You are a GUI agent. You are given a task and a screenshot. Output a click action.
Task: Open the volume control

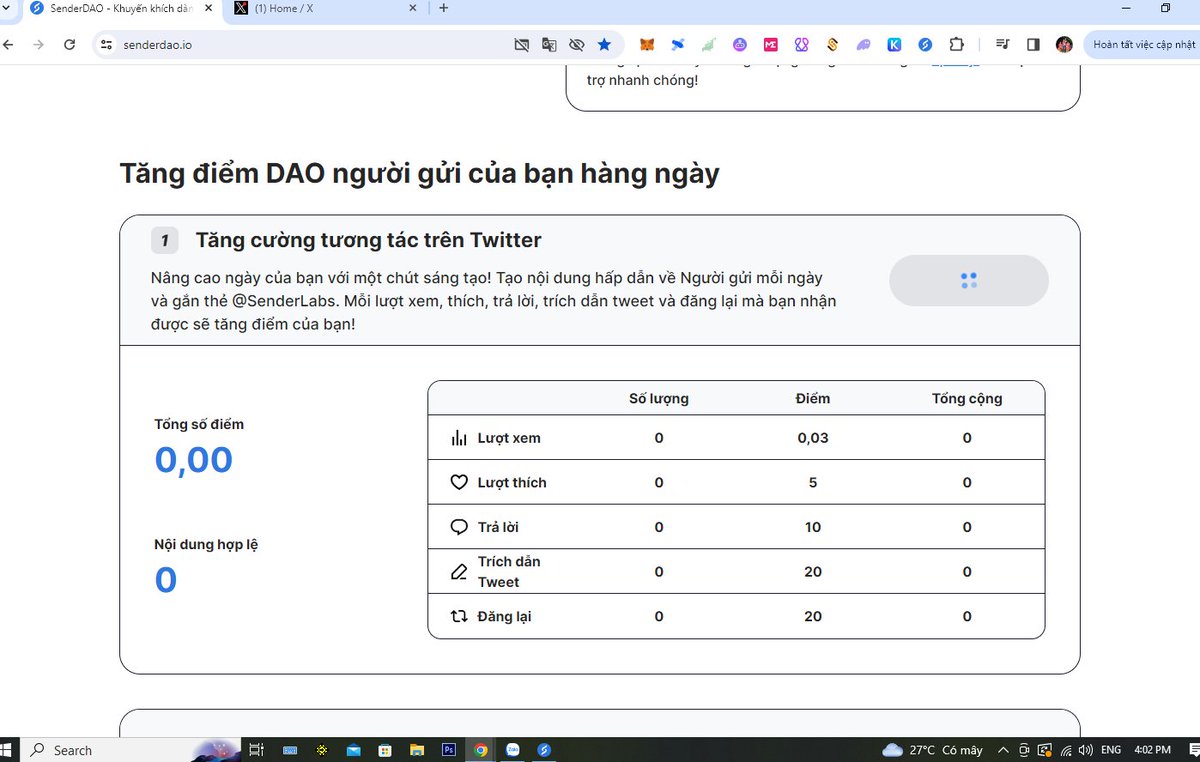point(1087,750)
